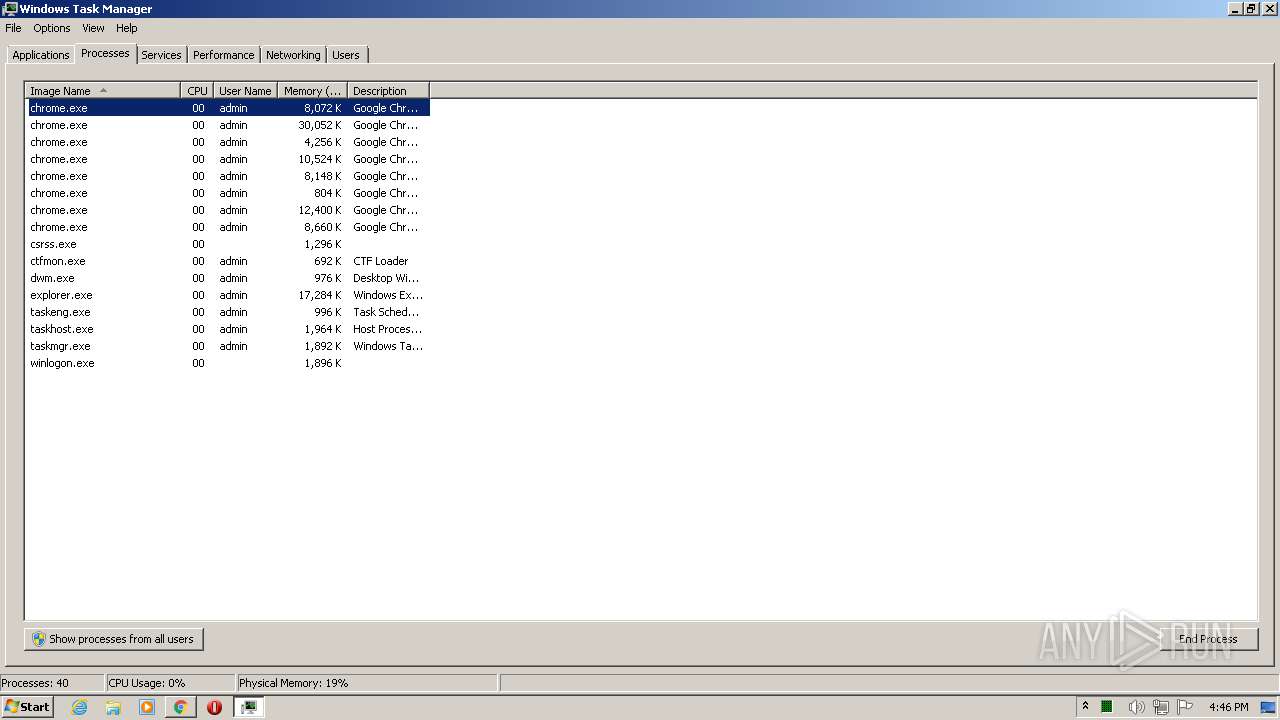
Task: Select chrome.exe row using 8,660 K
Action: [x=228, y=227]
